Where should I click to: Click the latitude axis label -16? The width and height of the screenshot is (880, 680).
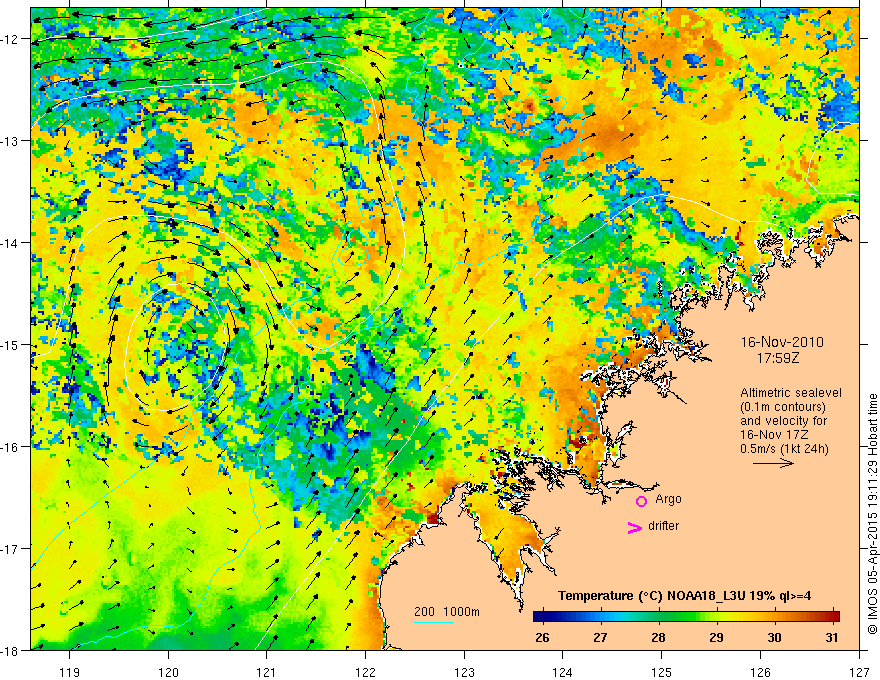coord(11,447)
